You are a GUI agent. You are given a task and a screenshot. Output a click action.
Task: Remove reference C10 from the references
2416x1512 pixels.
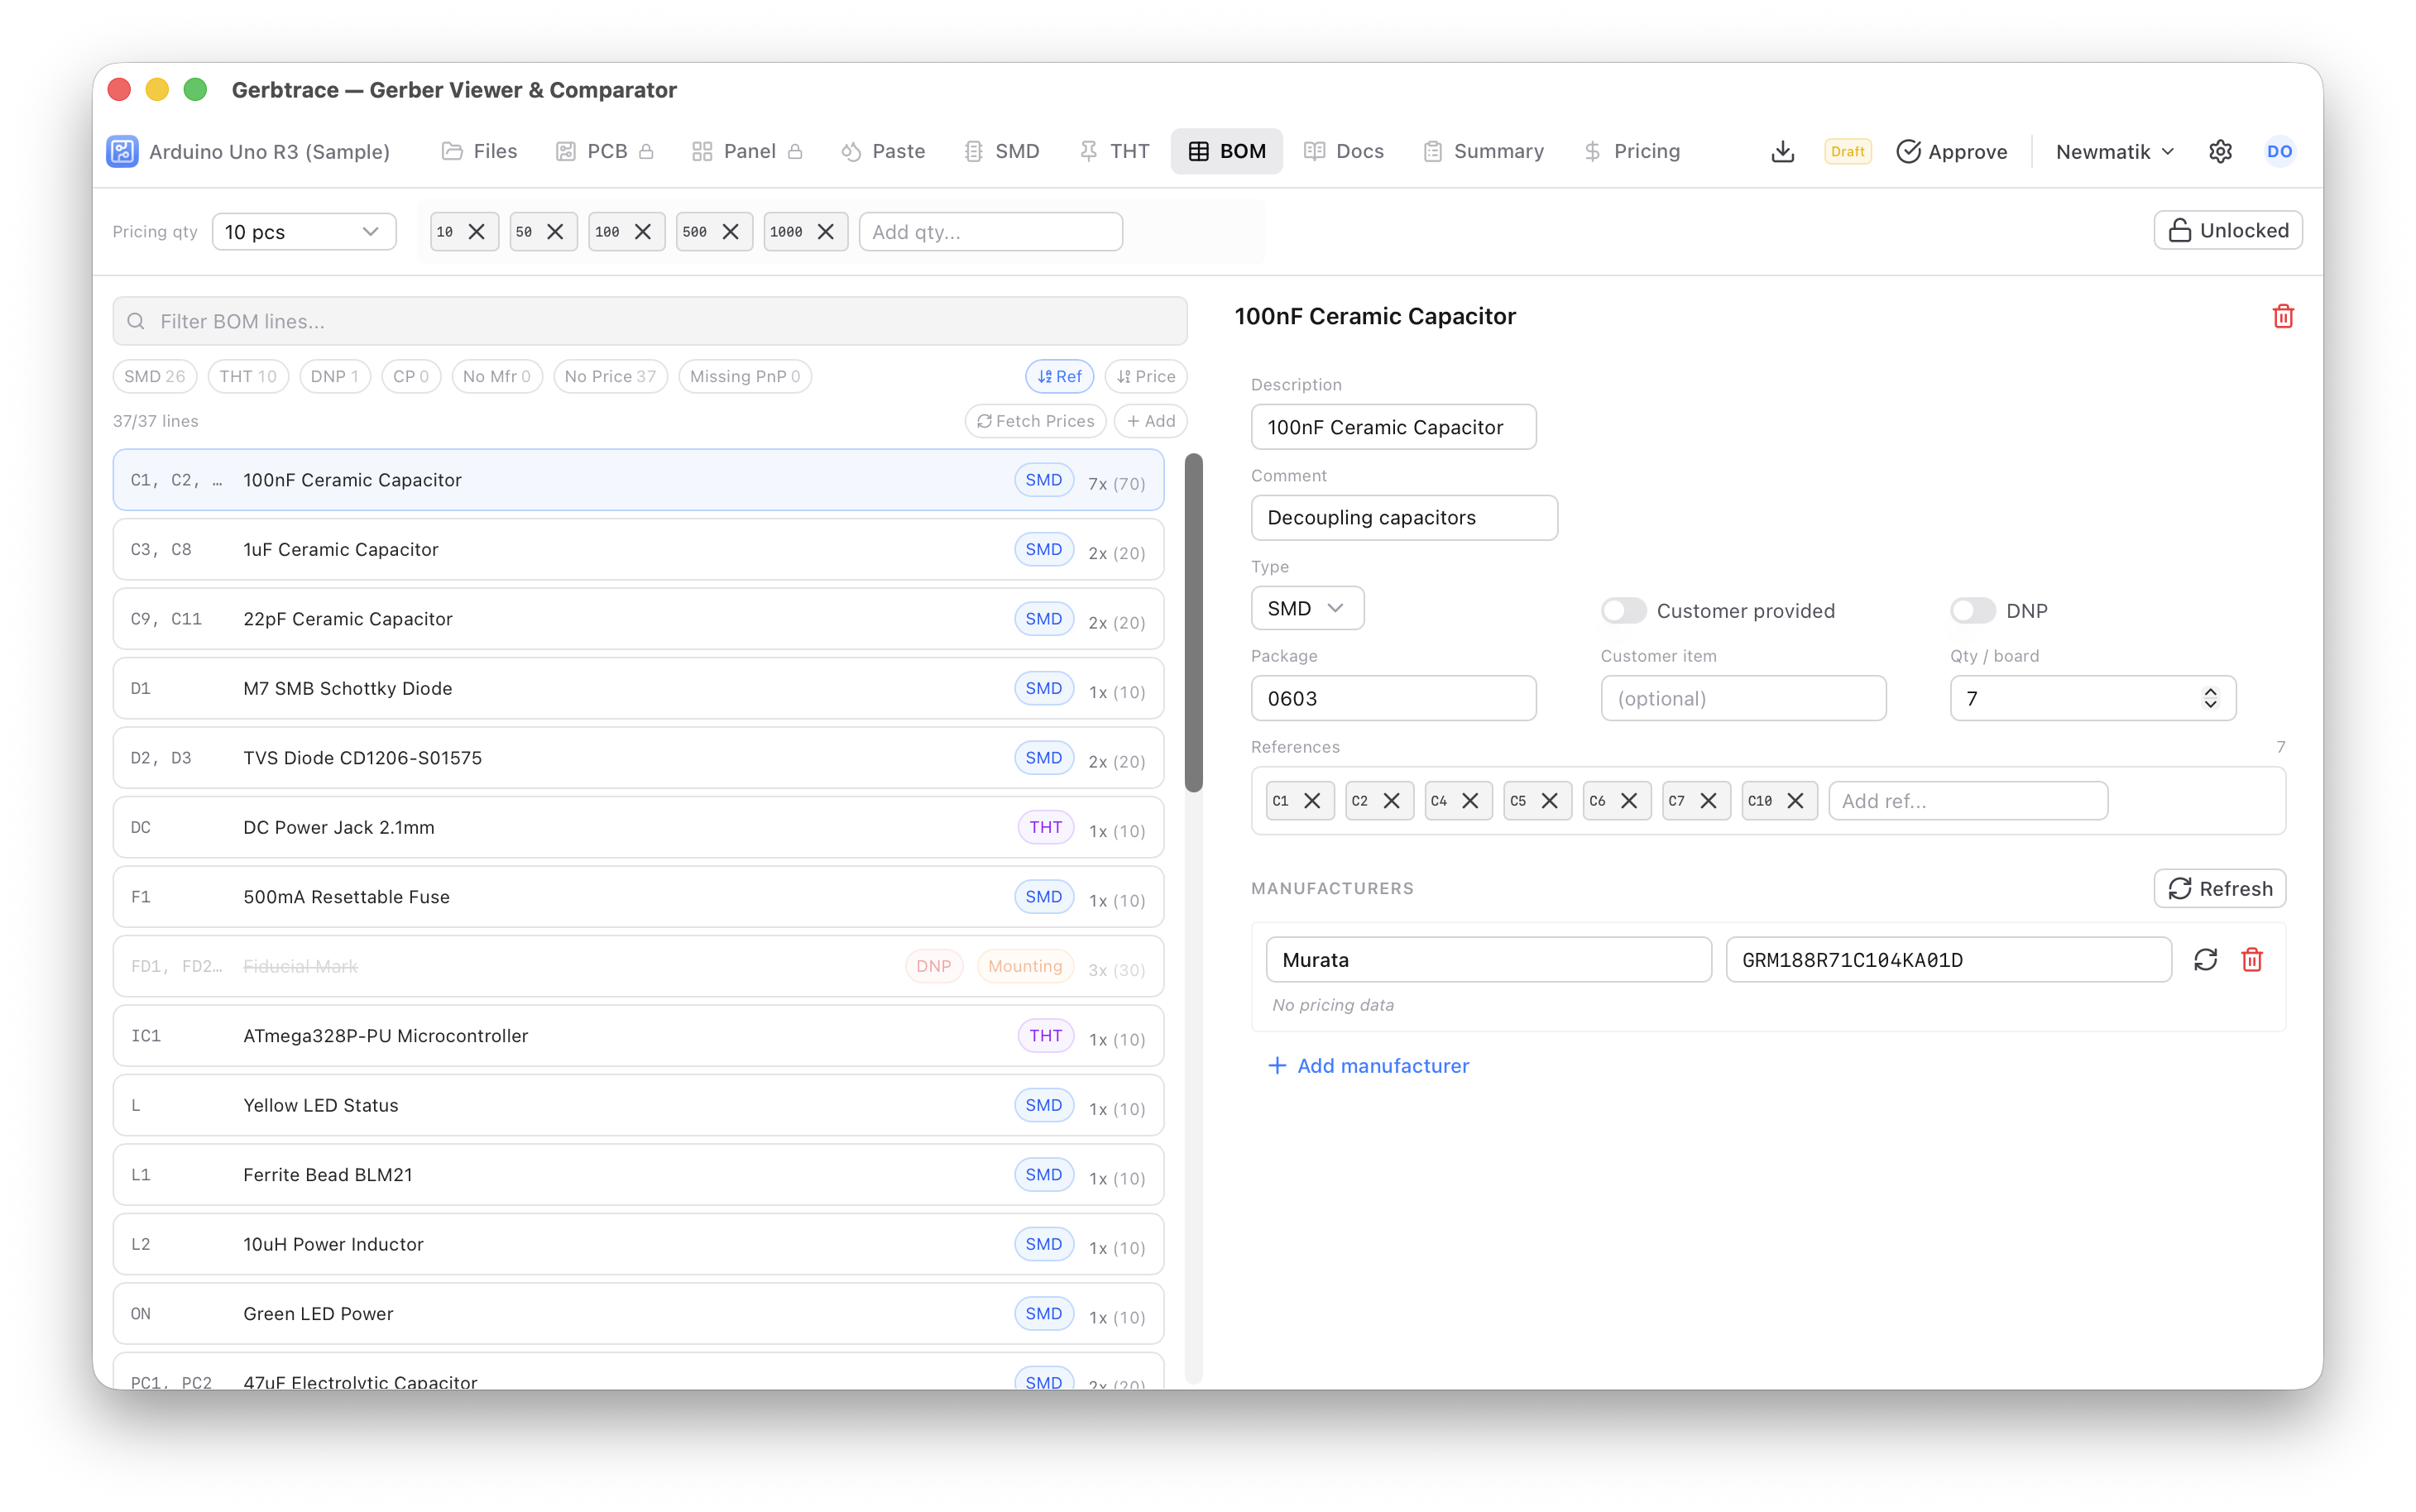click(1795, 801)
